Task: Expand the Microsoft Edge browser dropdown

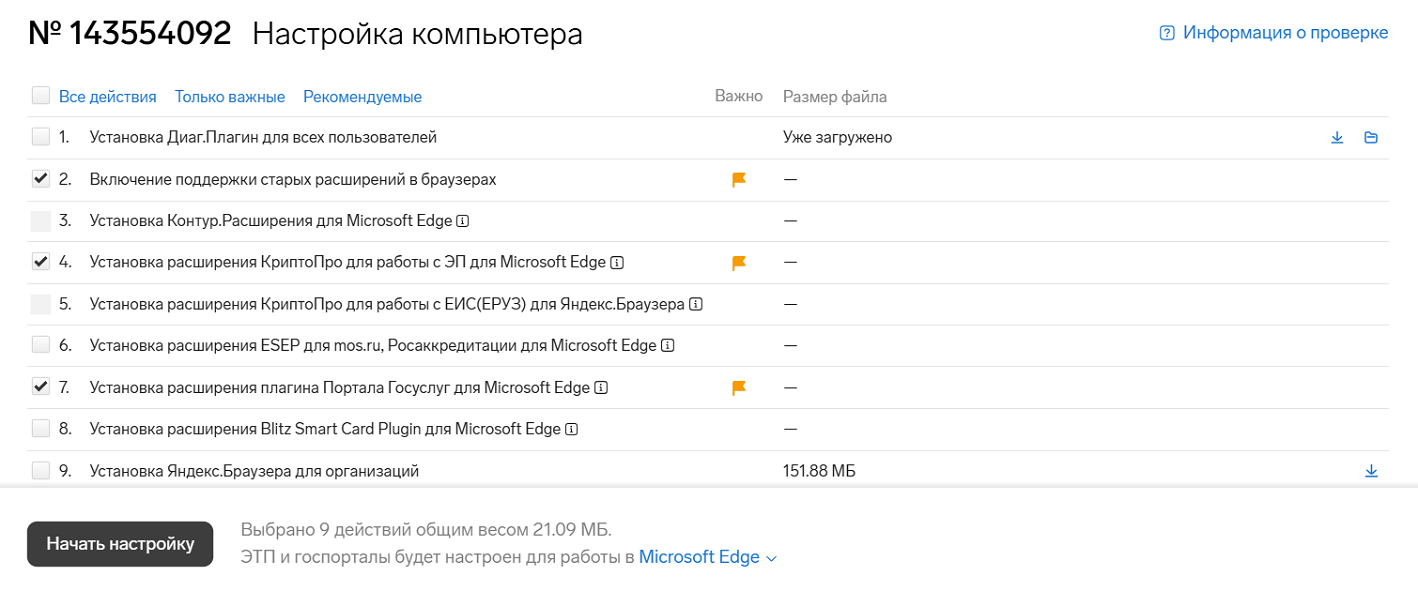Action: coord(707,558)
